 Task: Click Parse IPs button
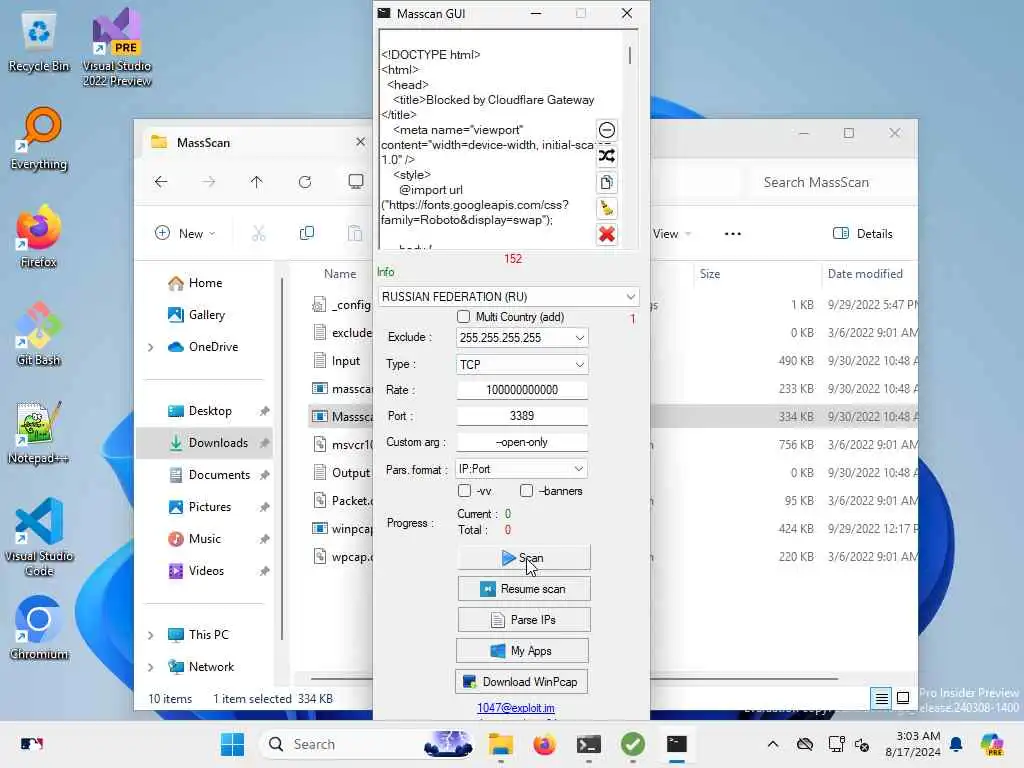[524, 620]
